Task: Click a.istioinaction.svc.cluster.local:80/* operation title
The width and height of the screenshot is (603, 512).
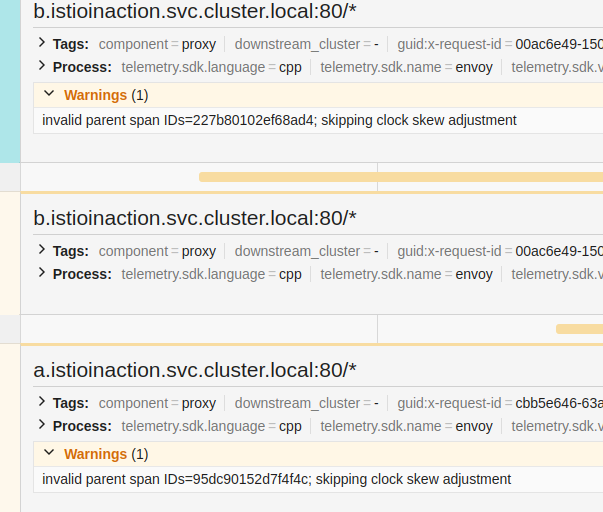Action: tap(195, 370)
